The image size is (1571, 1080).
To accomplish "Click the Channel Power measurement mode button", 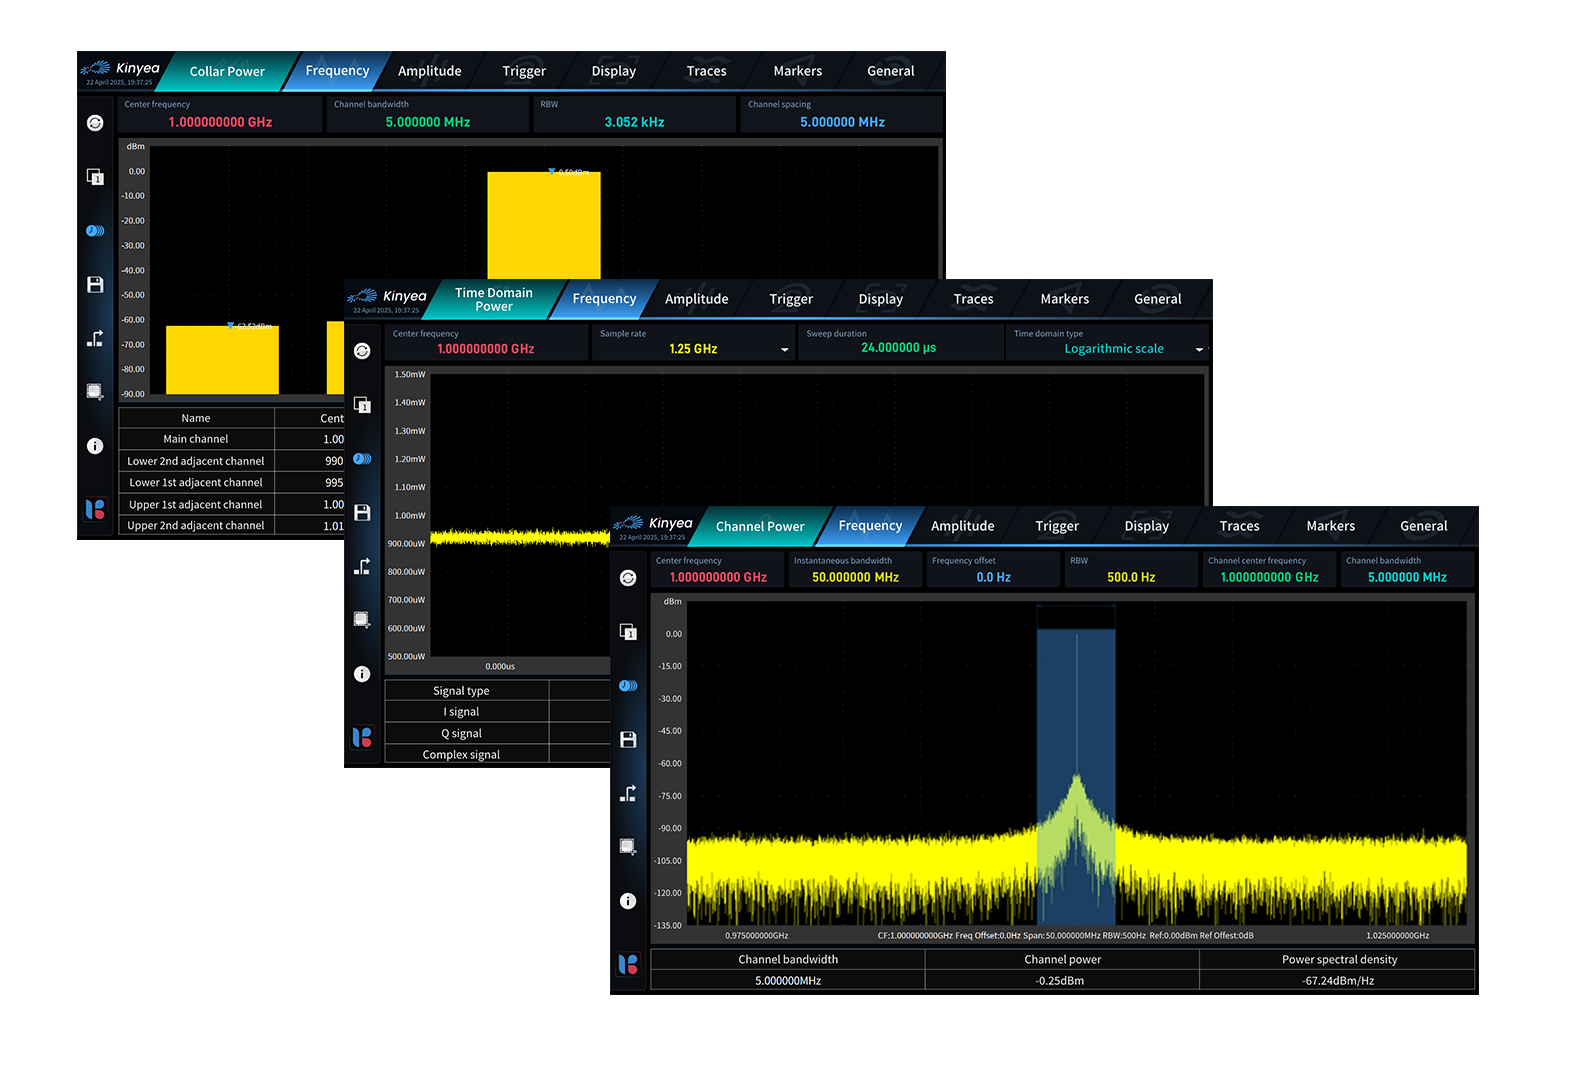I will tap(759, 527).
